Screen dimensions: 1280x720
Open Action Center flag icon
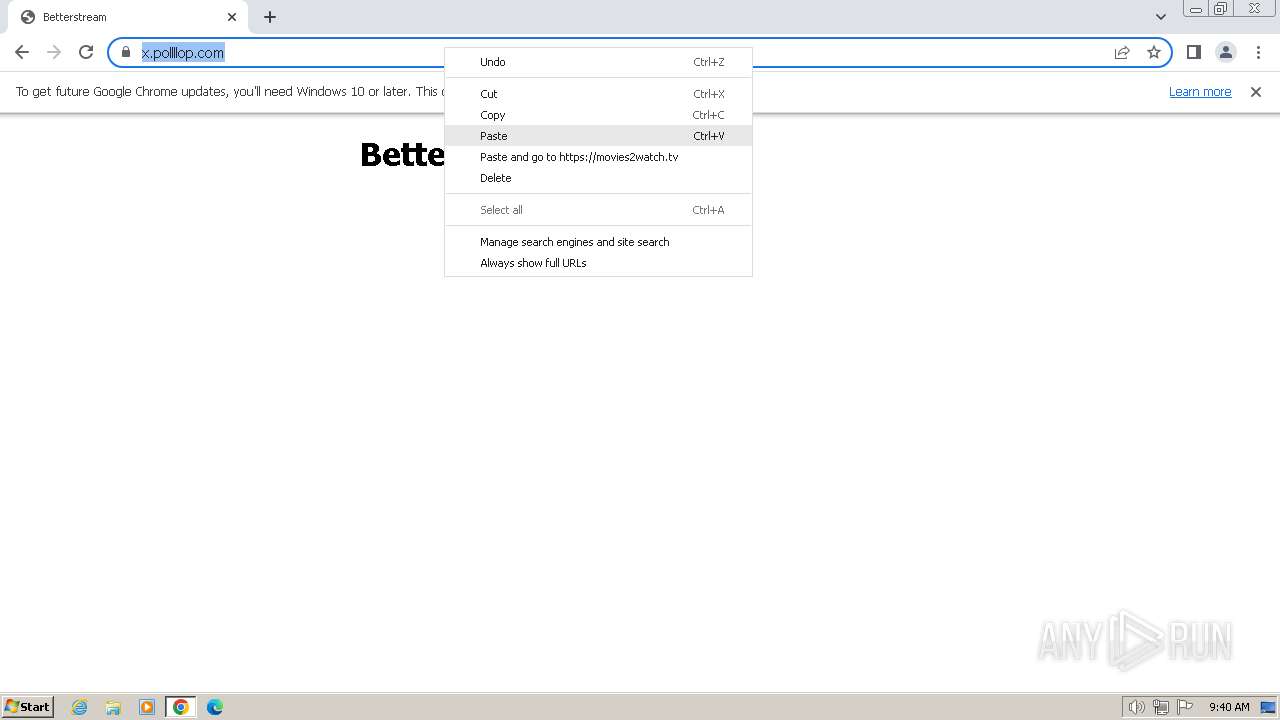[1185, 707]
